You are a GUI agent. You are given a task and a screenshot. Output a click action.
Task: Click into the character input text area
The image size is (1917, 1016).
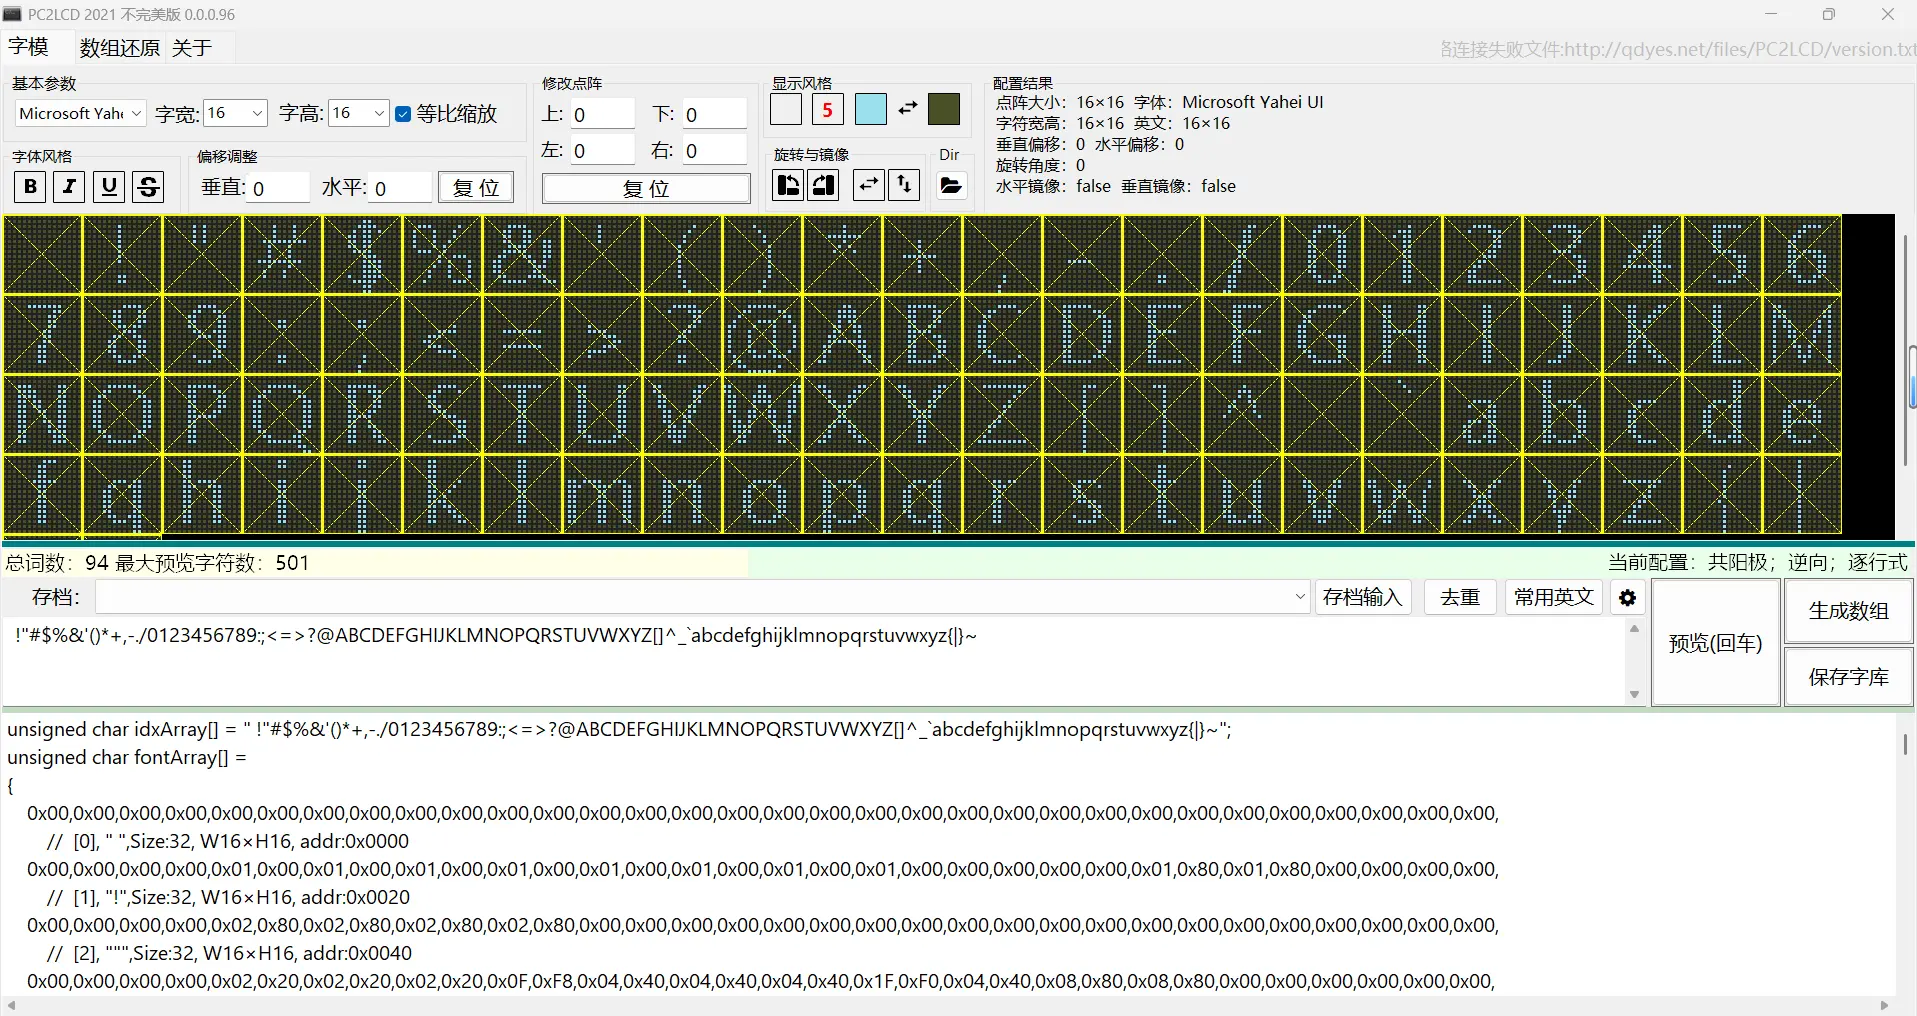(x=815, y=662)
